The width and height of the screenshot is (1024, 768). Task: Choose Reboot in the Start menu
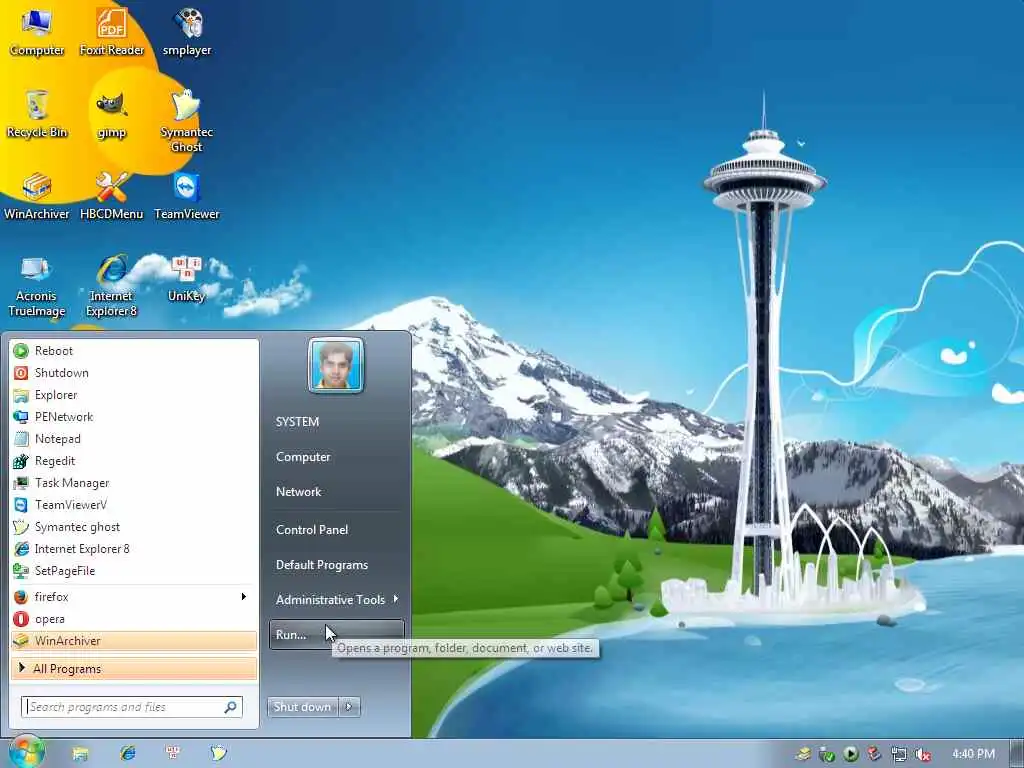point(134,351)
